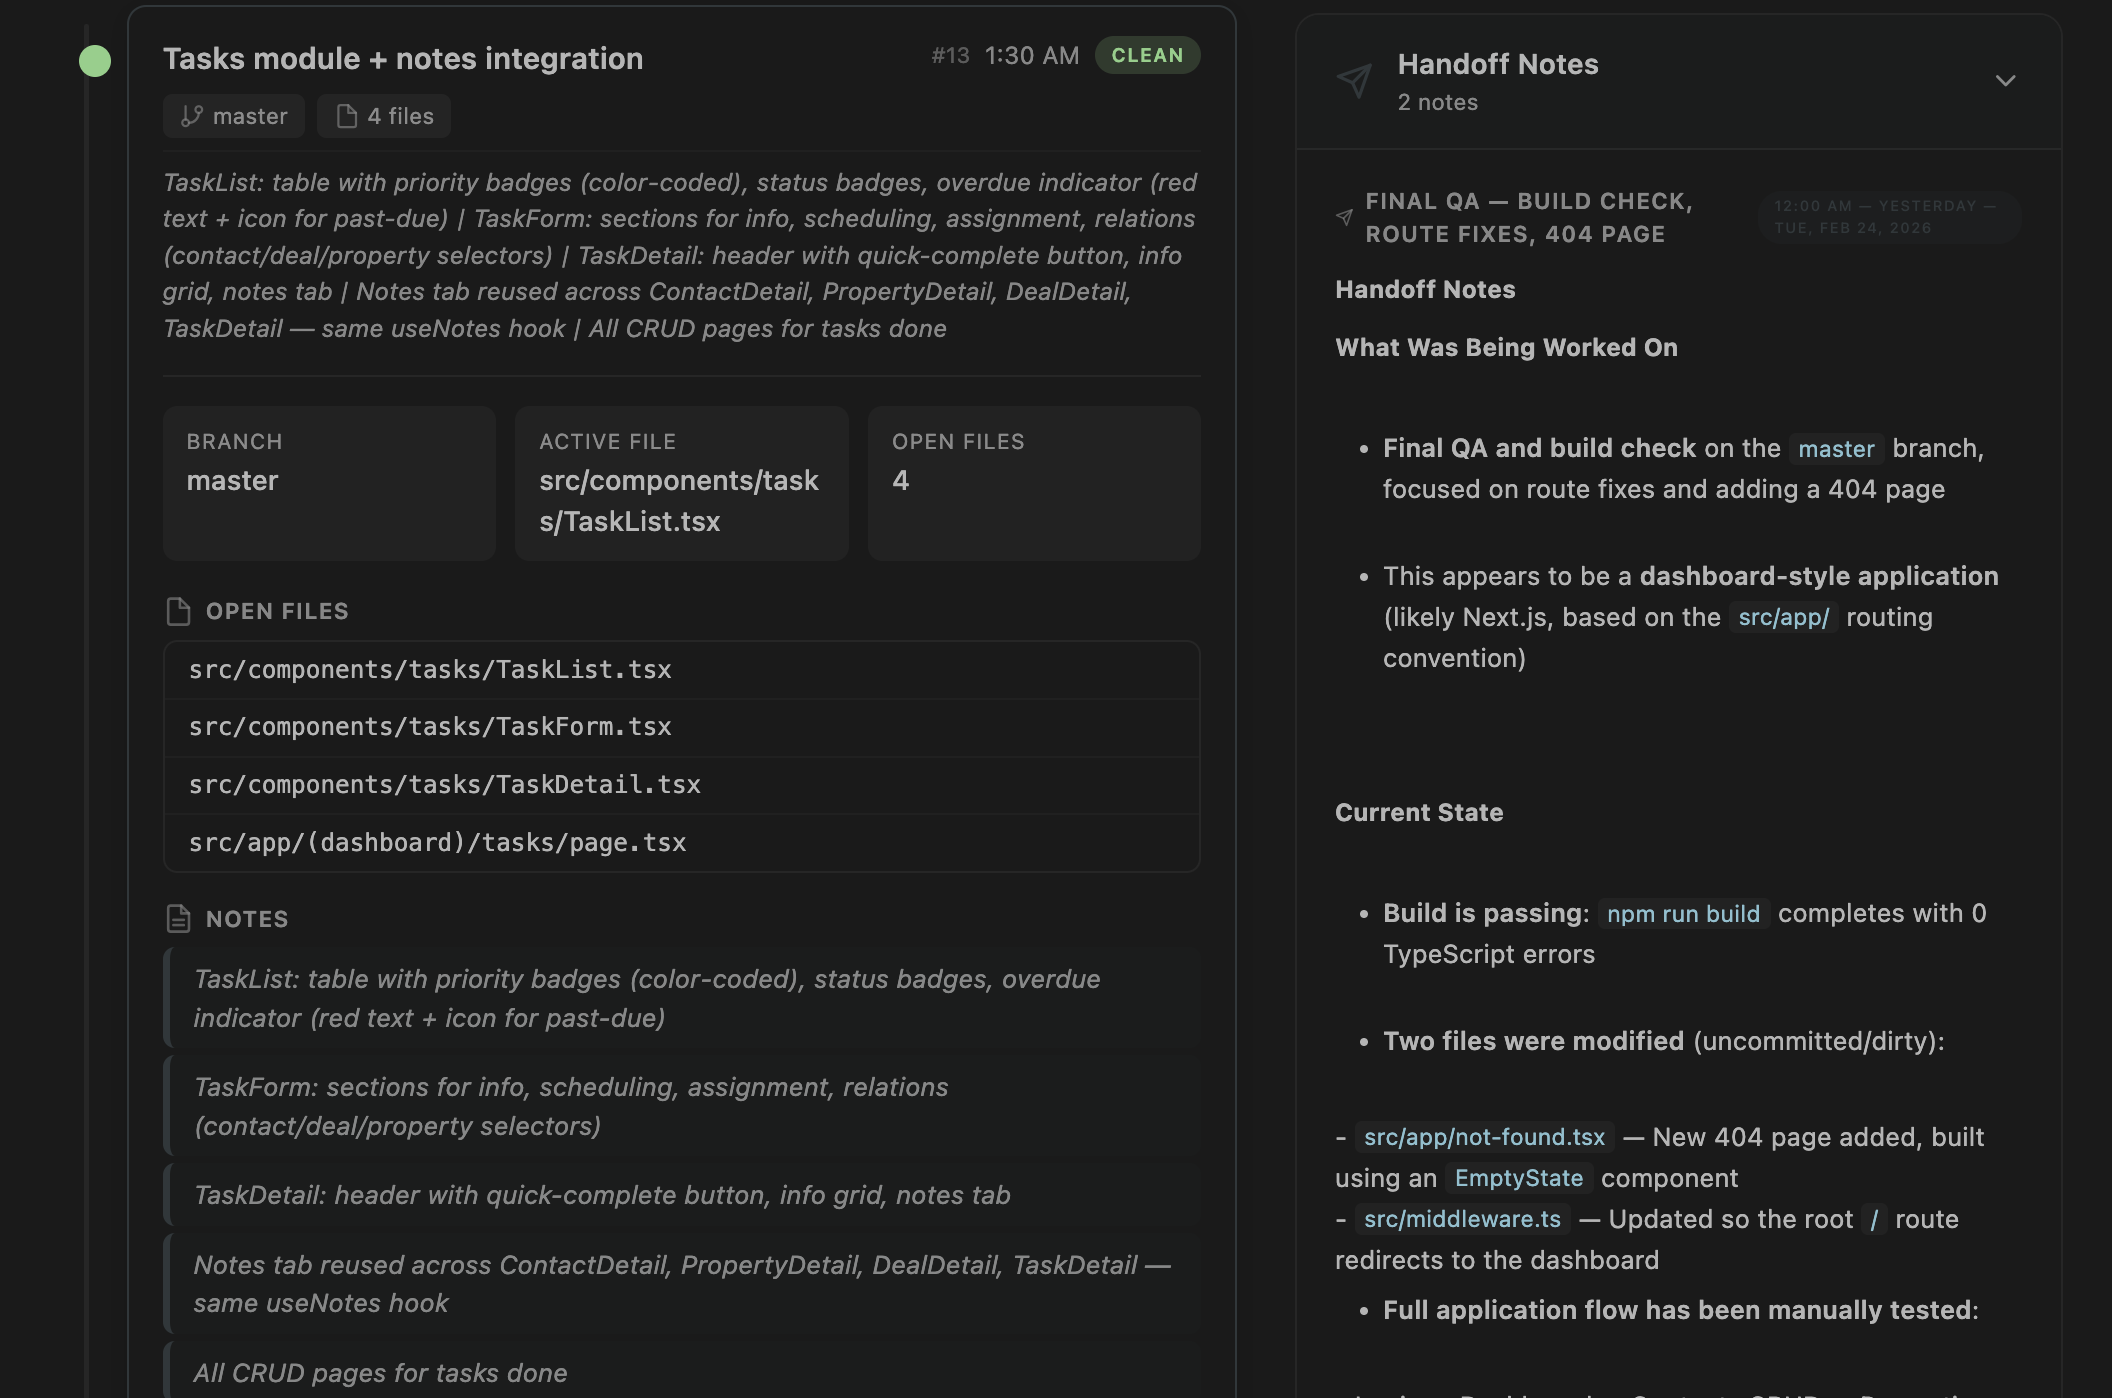
Task: Open src/components/tasks/TaskForm.tsx file row
Action: (430, 727)
